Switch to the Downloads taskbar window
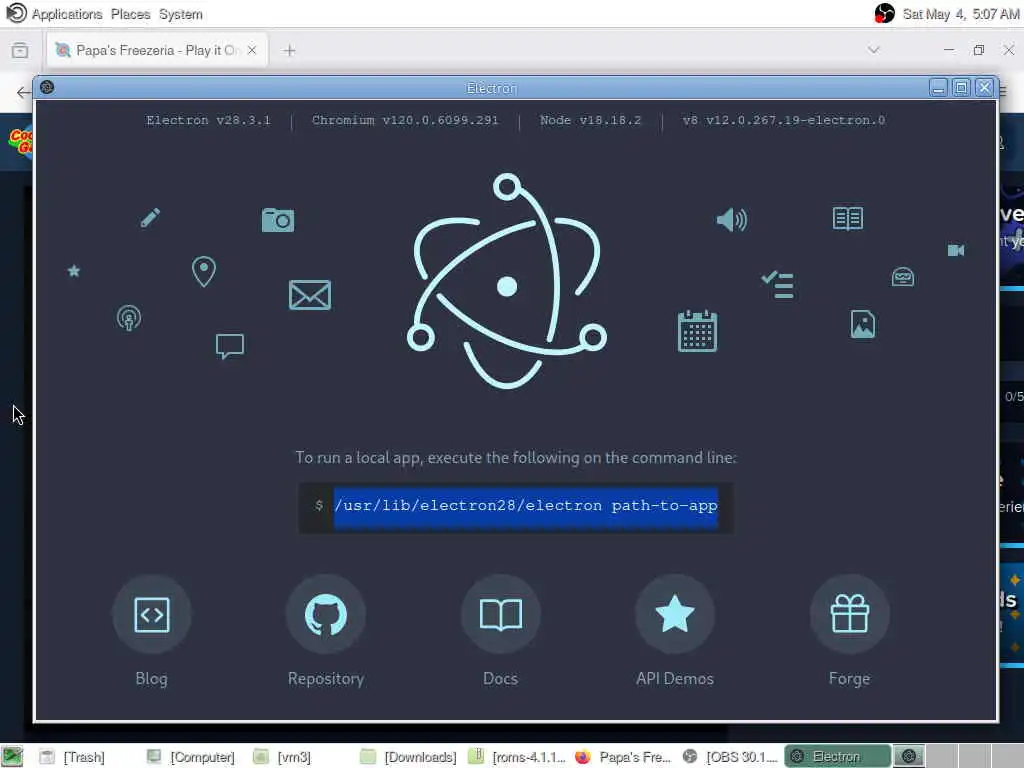 click(408, 757)
